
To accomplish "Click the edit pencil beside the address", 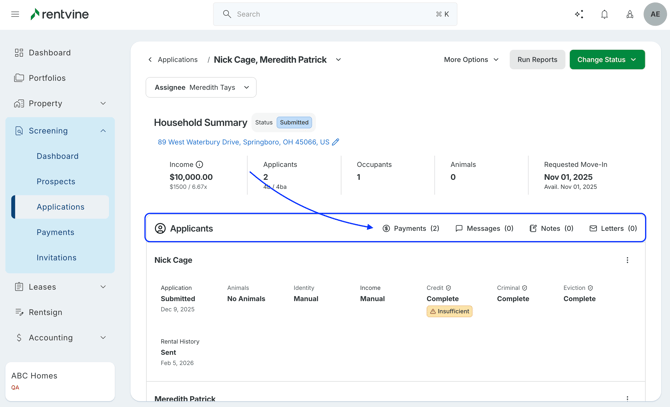I will pos(336,142).
